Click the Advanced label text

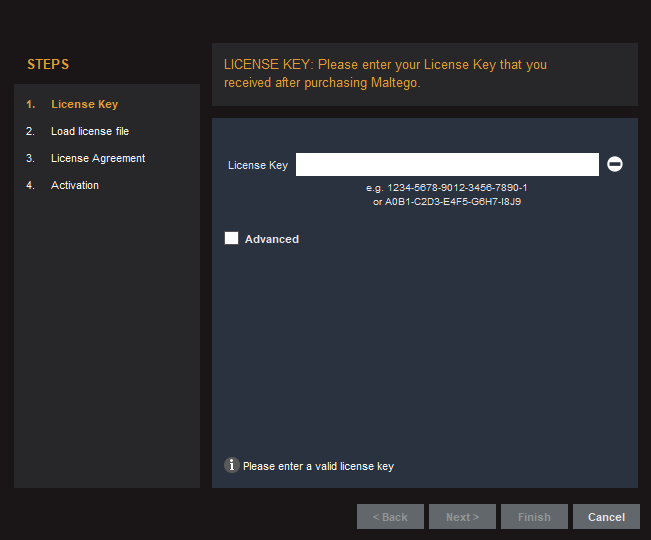click(272, 239)
